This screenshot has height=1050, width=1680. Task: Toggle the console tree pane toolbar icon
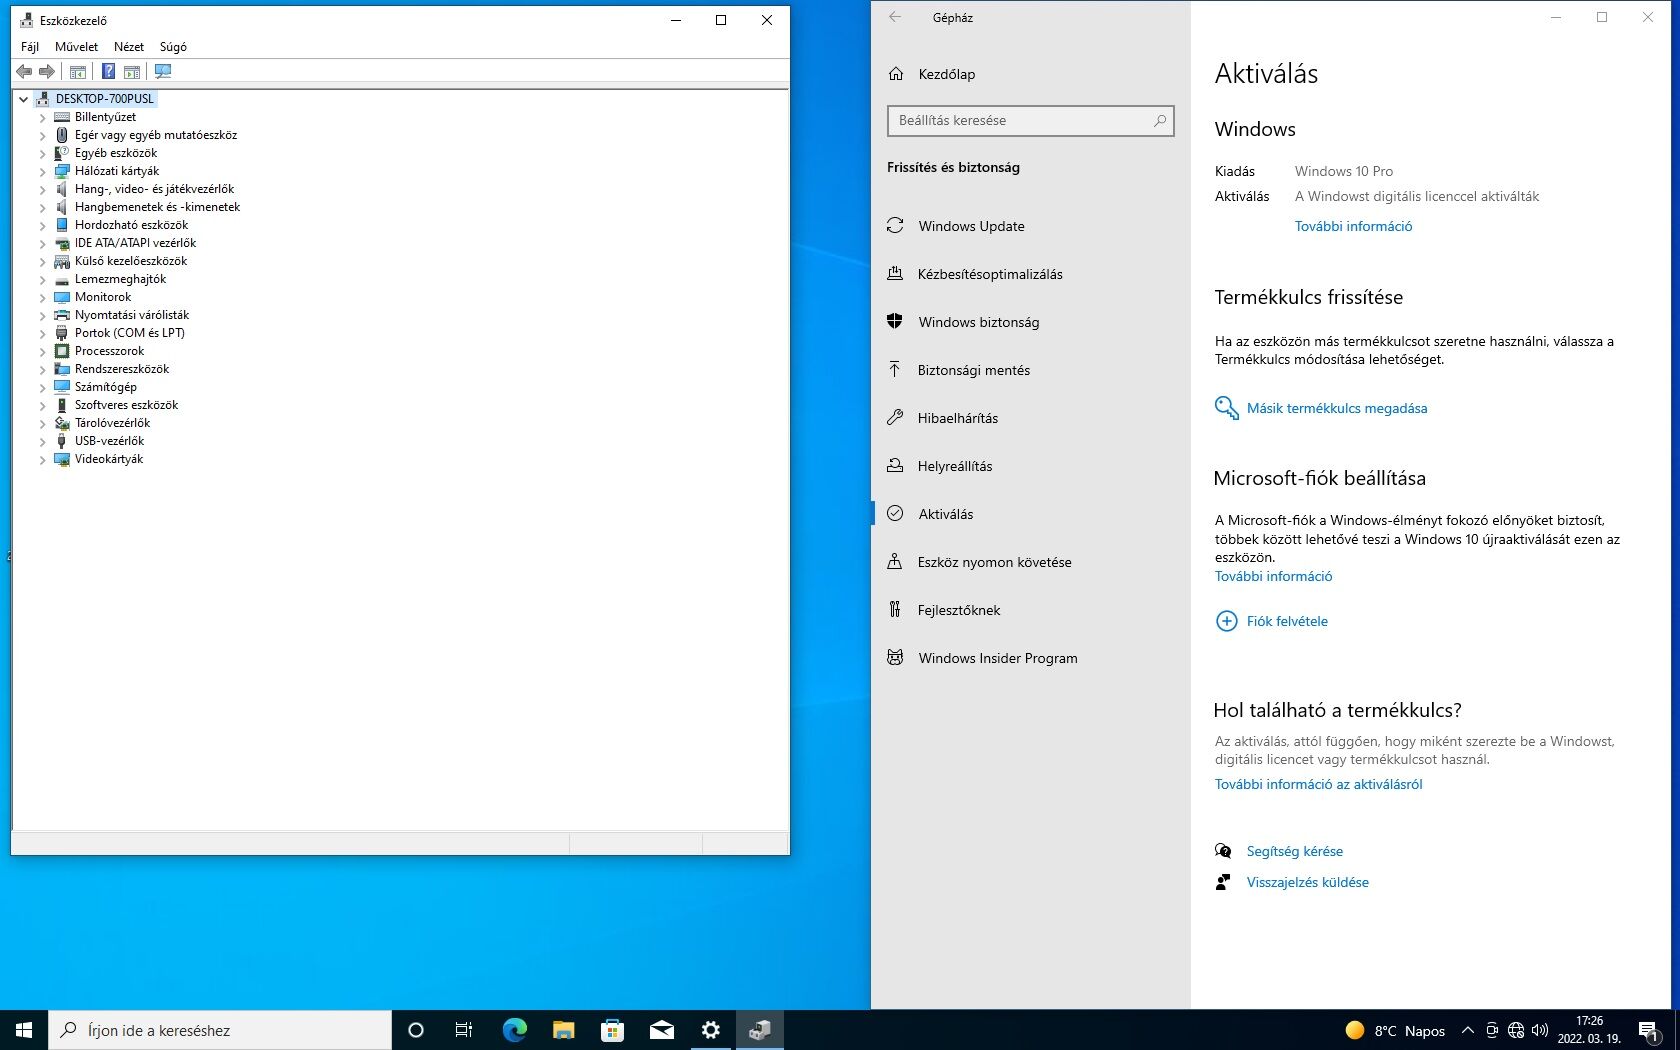(x=78, y=71)
